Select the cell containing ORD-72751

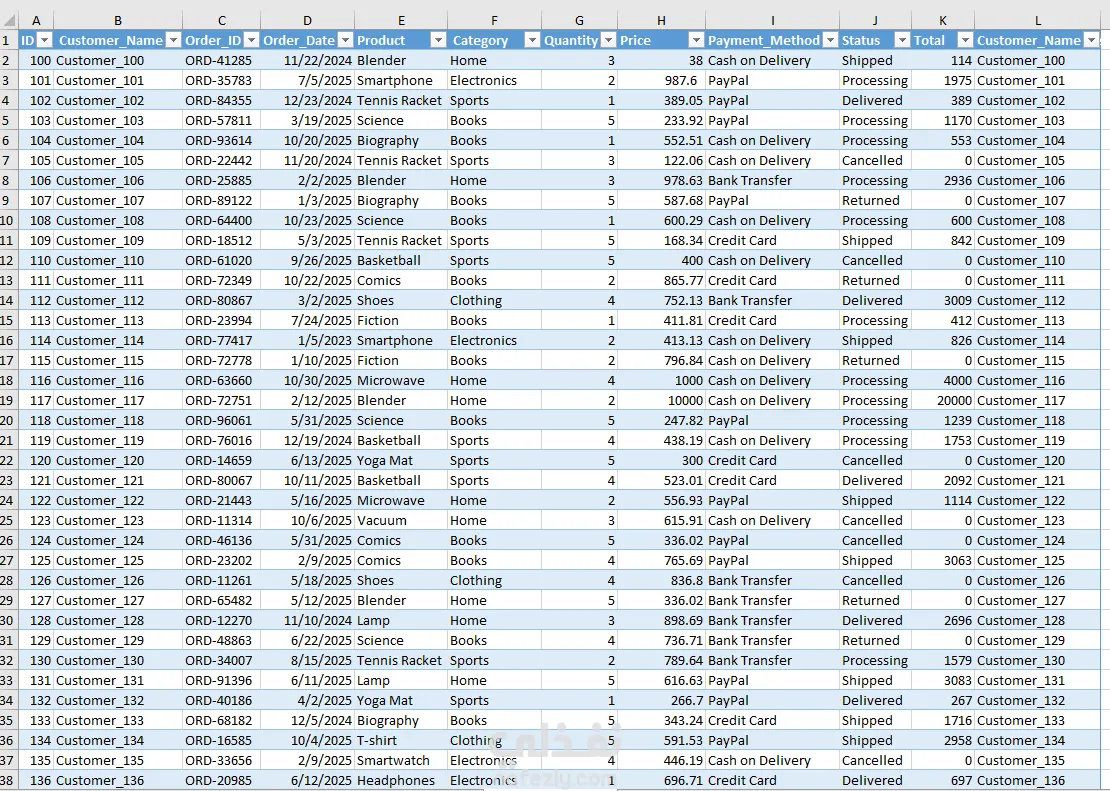tap(222, 401)
